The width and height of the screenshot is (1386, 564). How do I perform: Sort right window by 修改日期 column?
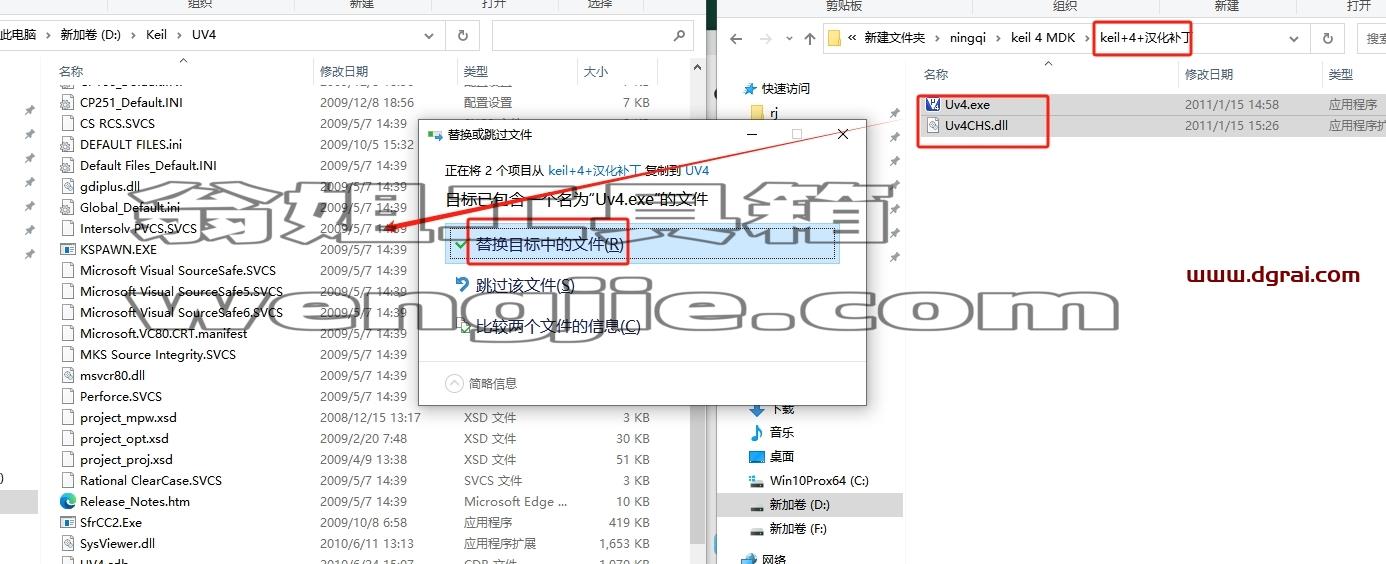1209,75
